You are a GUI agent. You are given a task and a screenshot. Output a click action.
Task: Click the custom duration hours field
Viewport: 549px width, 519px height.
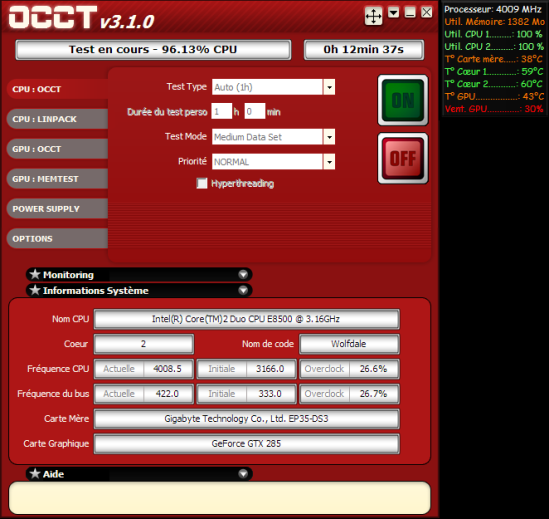(222, 111)
